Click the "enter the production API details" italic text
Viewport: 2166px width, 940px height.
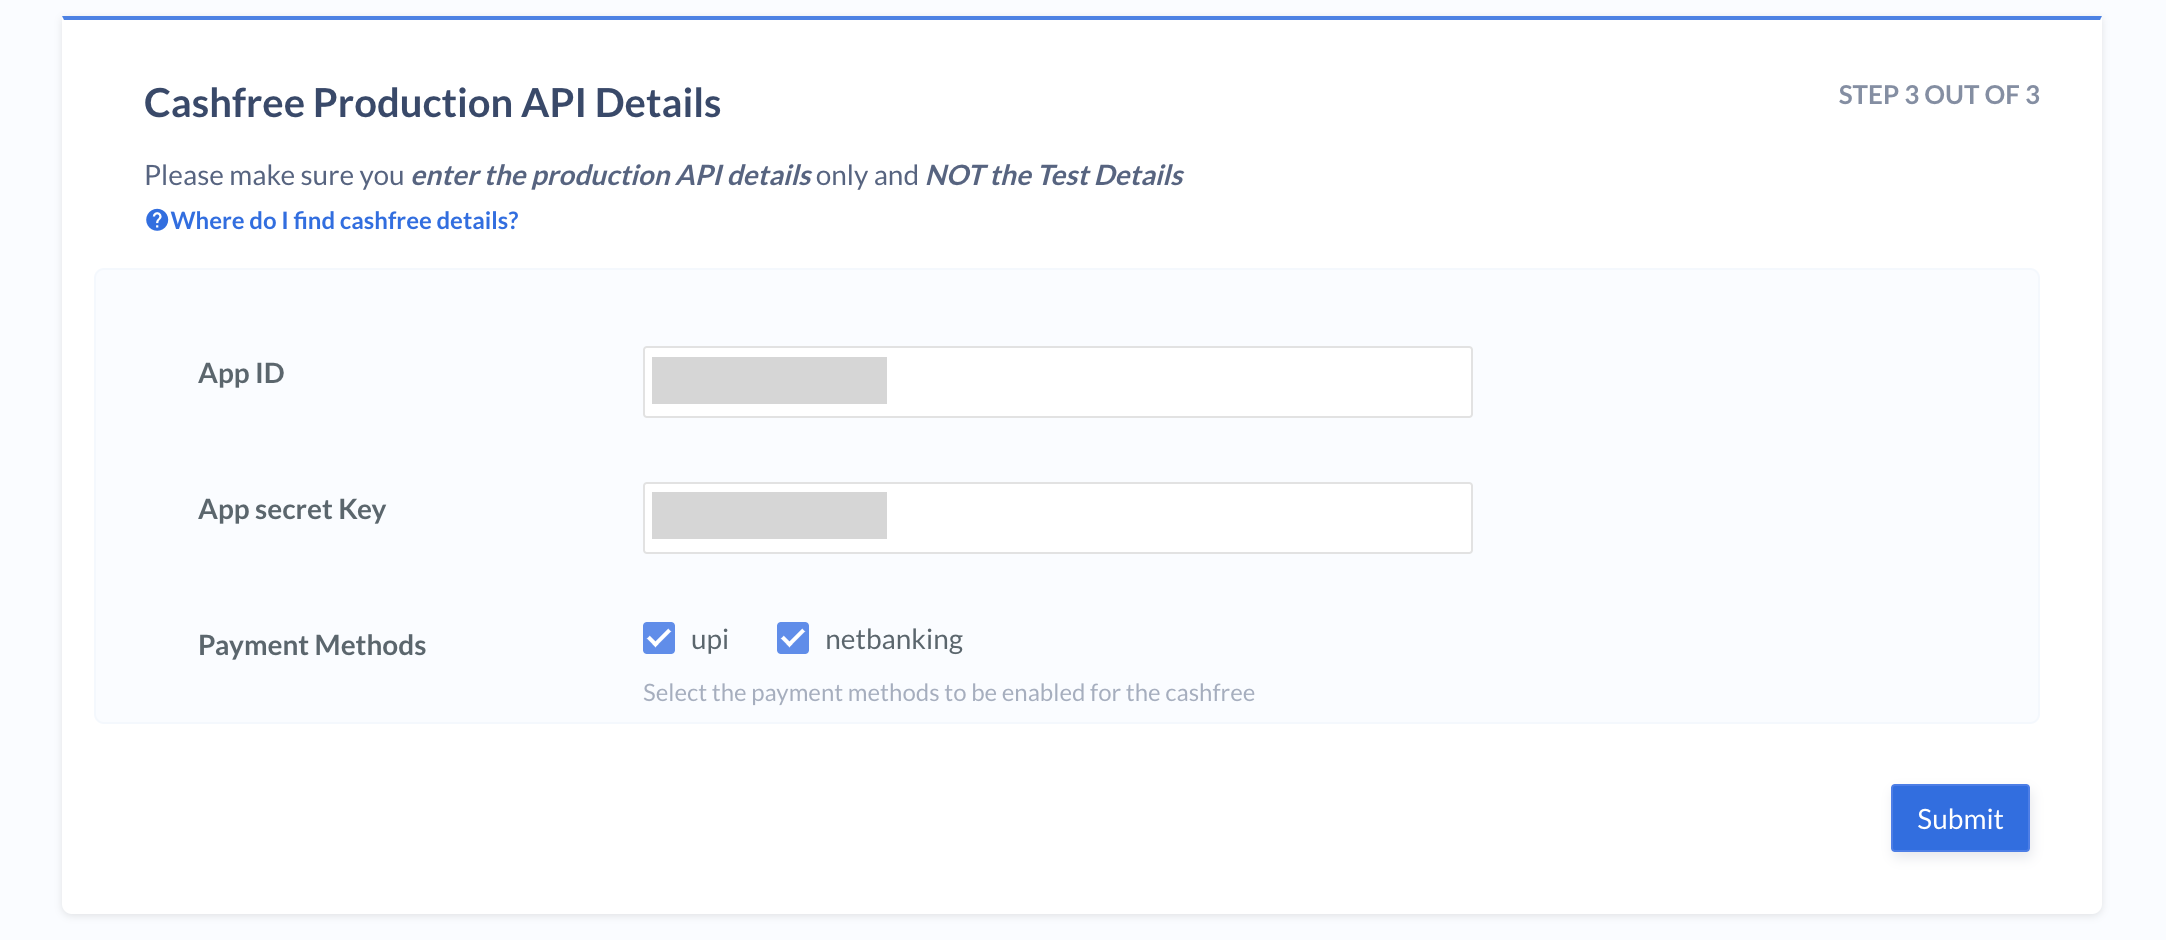(x=611, y=175)
